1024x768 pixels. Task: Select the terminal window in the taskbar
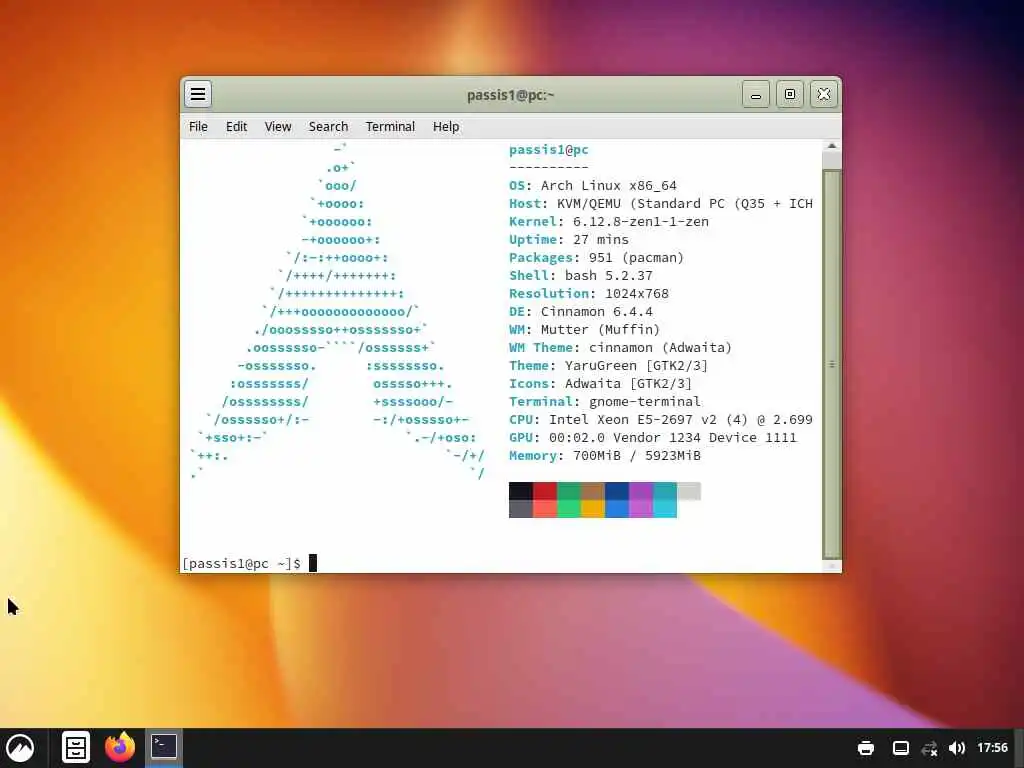tap(163, 747)
